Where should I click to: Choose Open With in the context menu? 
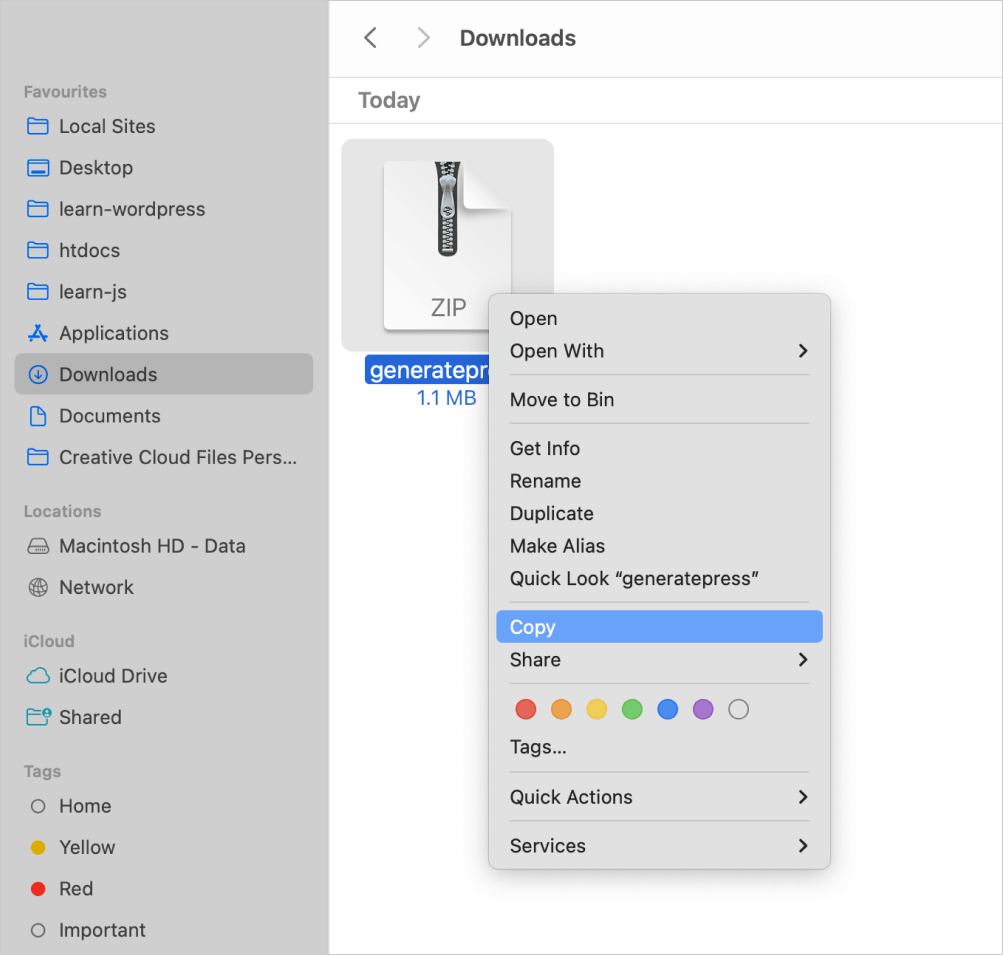659,351
